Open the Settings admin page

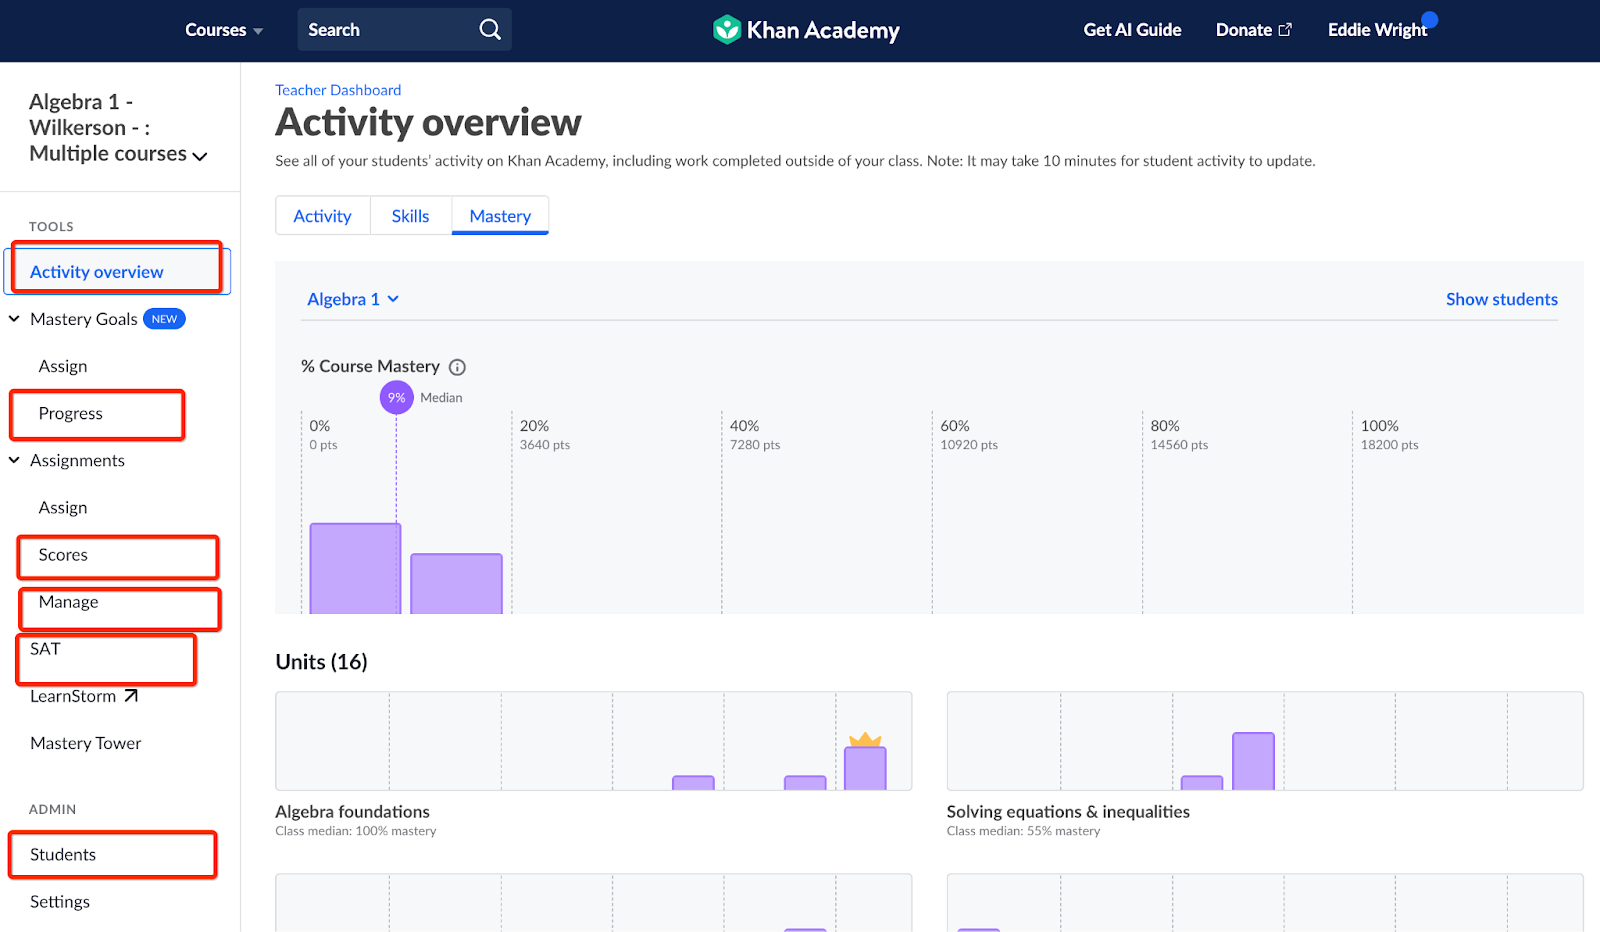(60, 901)
